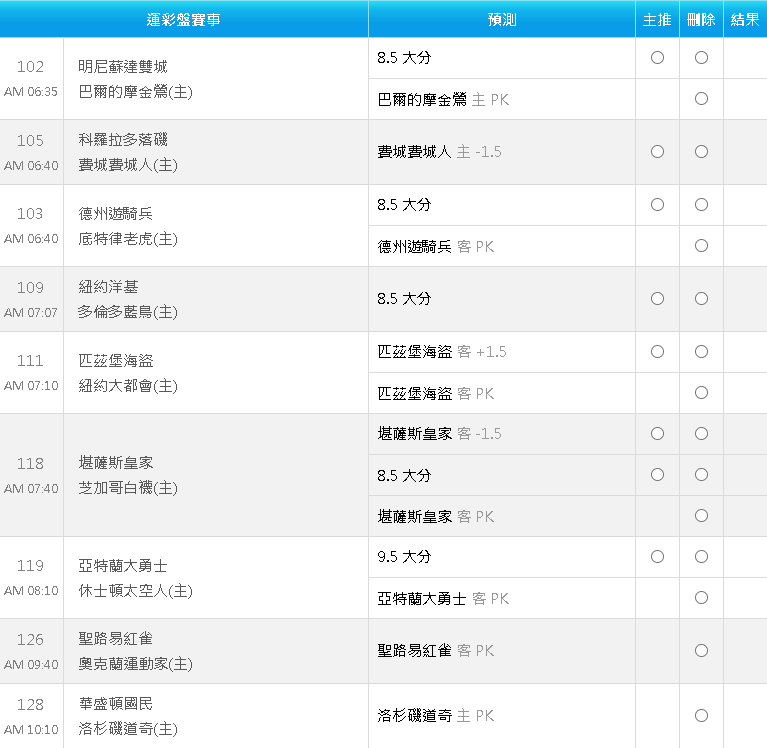Viewport: 767px width, 748px height.
Task: Click game number 105
Action: [30, 140]
